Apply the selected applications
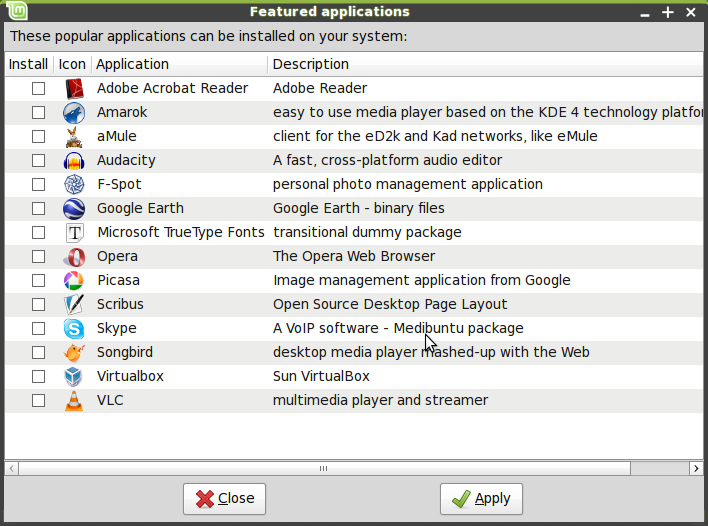The height and width of the screenshot is (526, 708). [481, 499]
